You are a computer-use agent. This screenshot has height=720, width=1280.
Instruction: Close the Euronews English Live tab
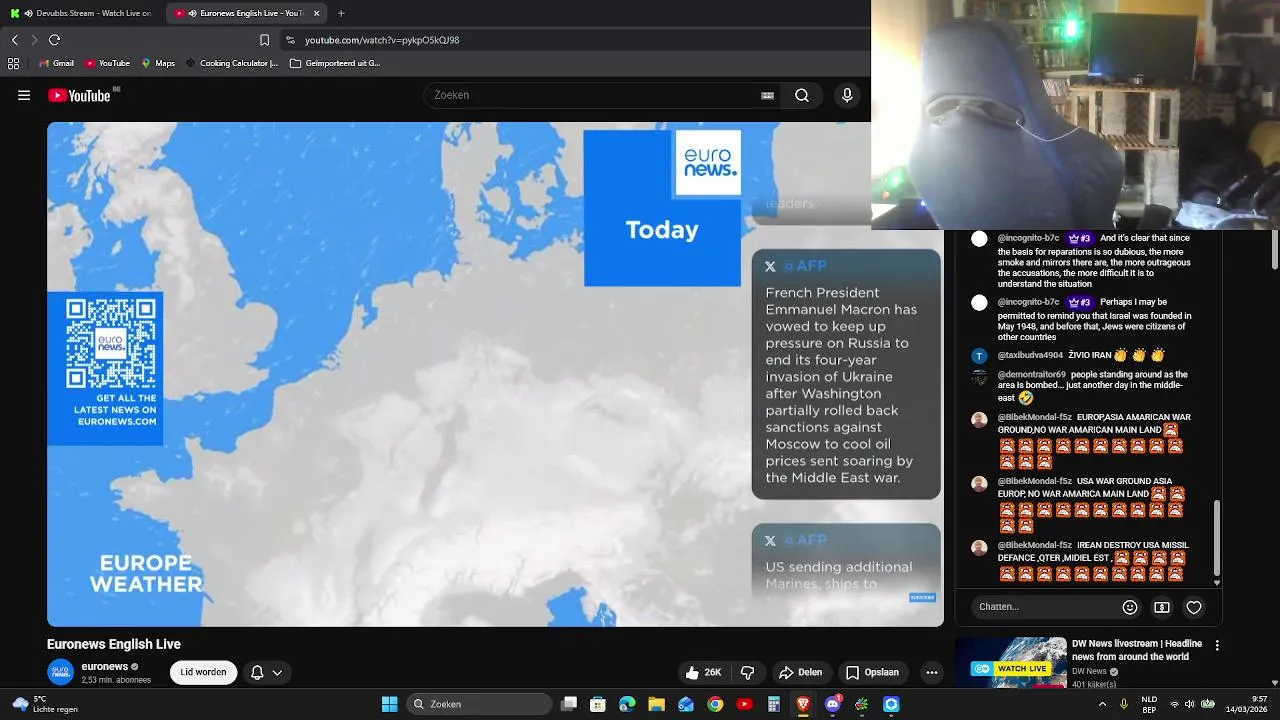[x=316, y=13]
